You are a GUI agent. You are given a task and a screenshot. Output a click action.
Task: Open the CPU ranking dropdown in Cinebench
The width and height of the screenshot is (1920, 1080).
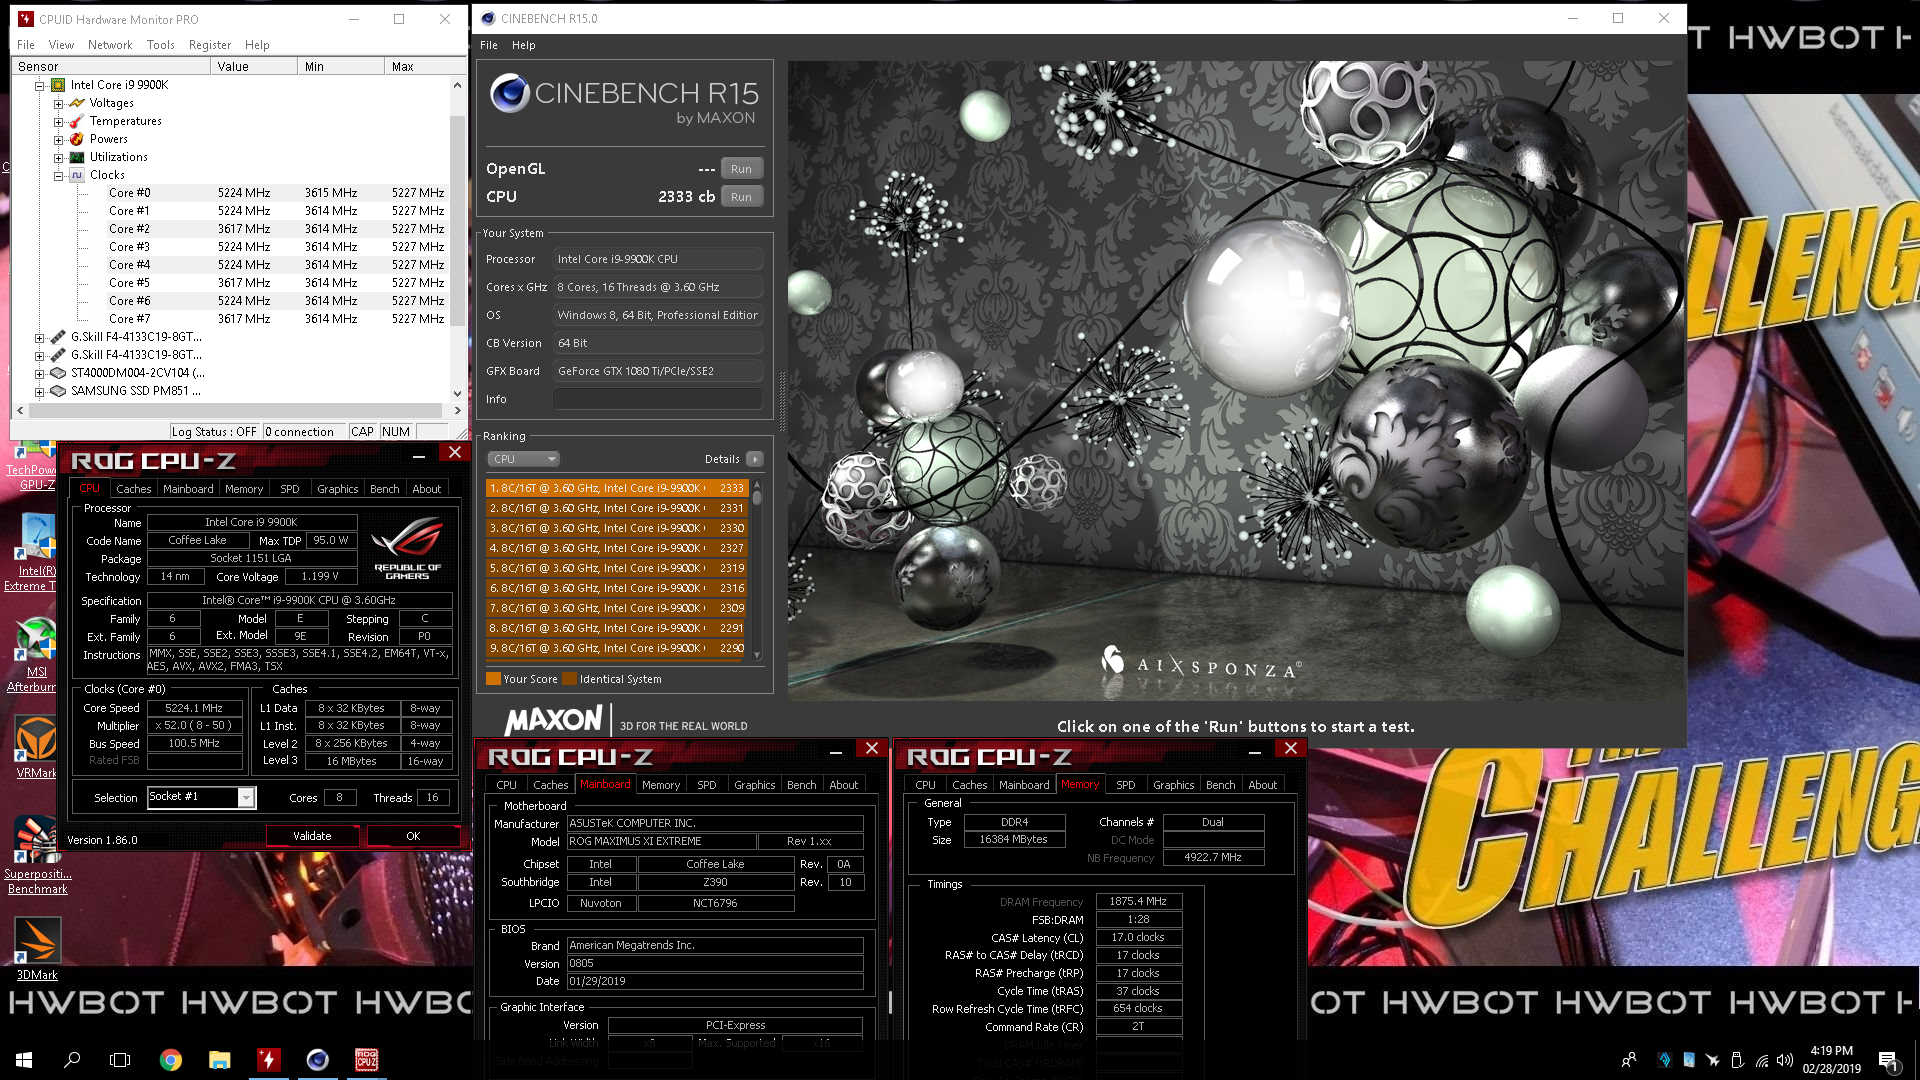[523, 459]
